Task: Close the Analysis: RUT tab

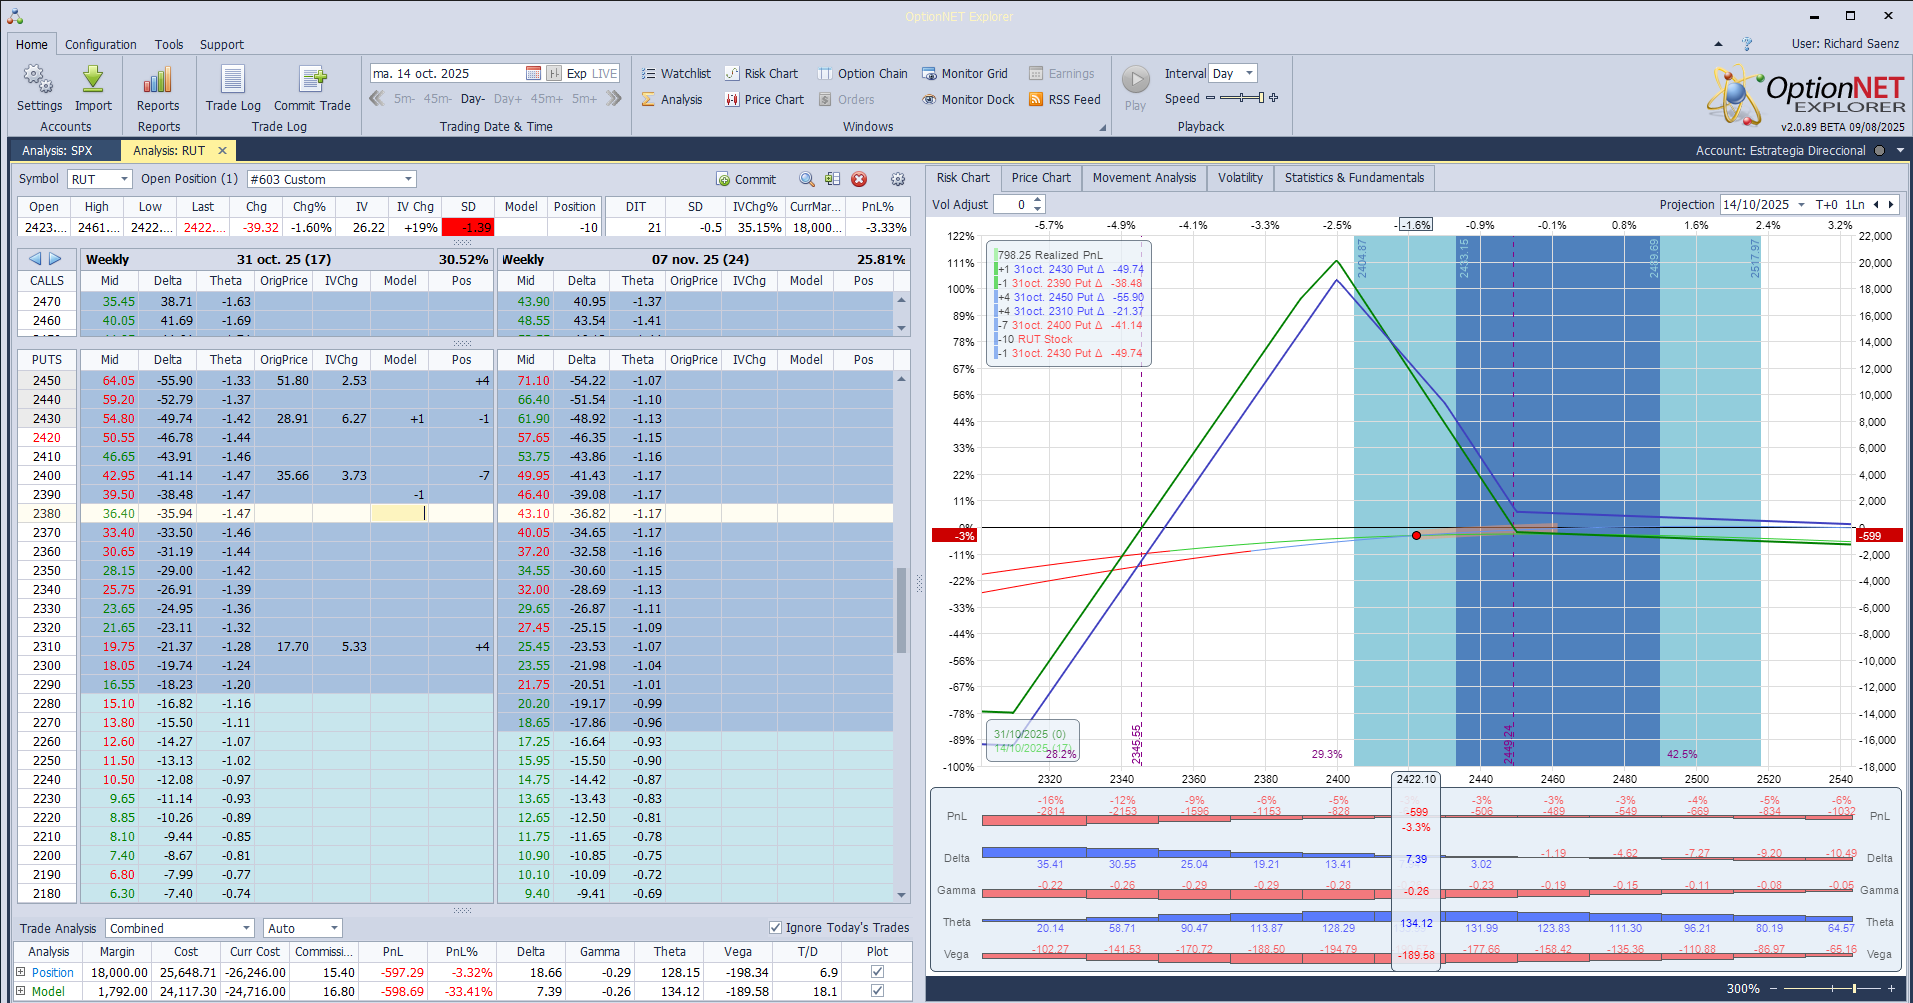Action: tap(222, 150)
